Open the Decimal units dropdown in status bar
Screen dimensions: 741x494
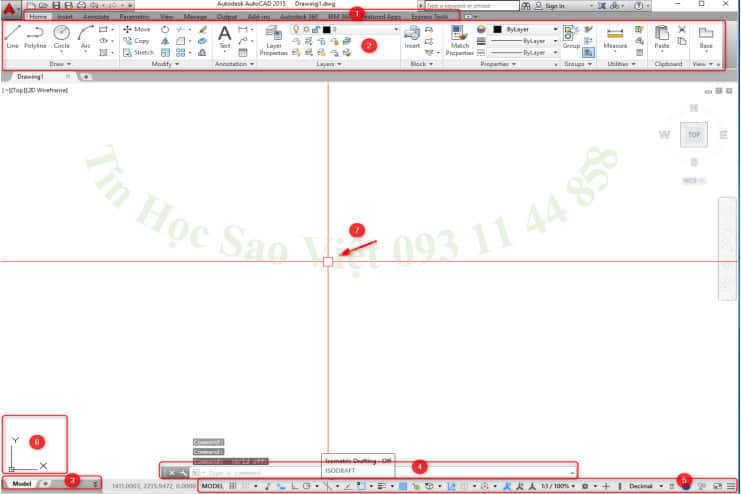tap(646, 486)
